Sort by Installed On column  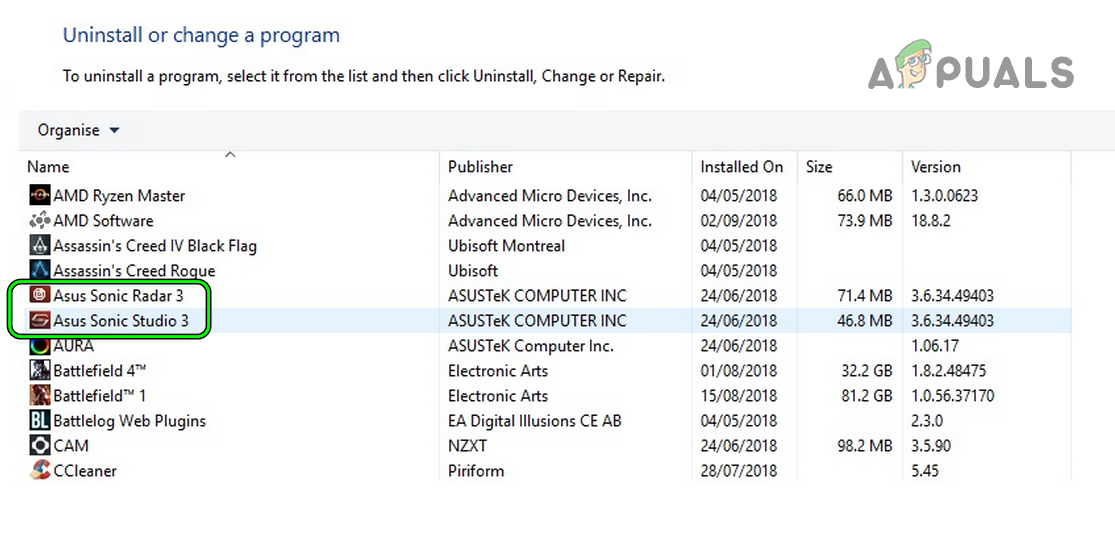coord(741,167)
